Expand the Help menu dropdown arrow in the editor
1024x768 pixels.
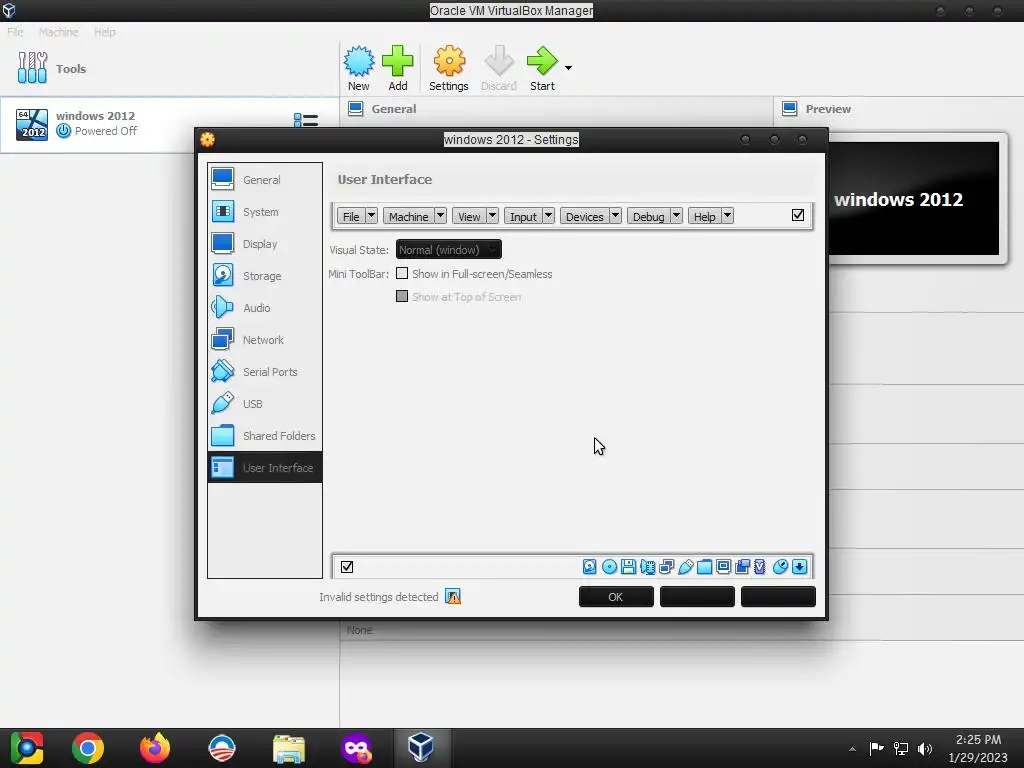click(728, 216)
